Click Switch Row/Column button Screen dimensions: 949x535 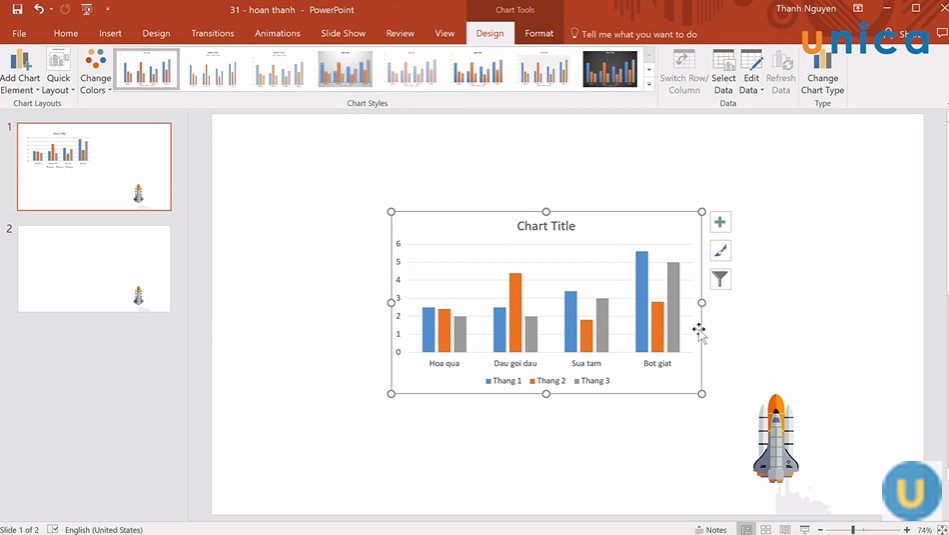pos(684,71)
